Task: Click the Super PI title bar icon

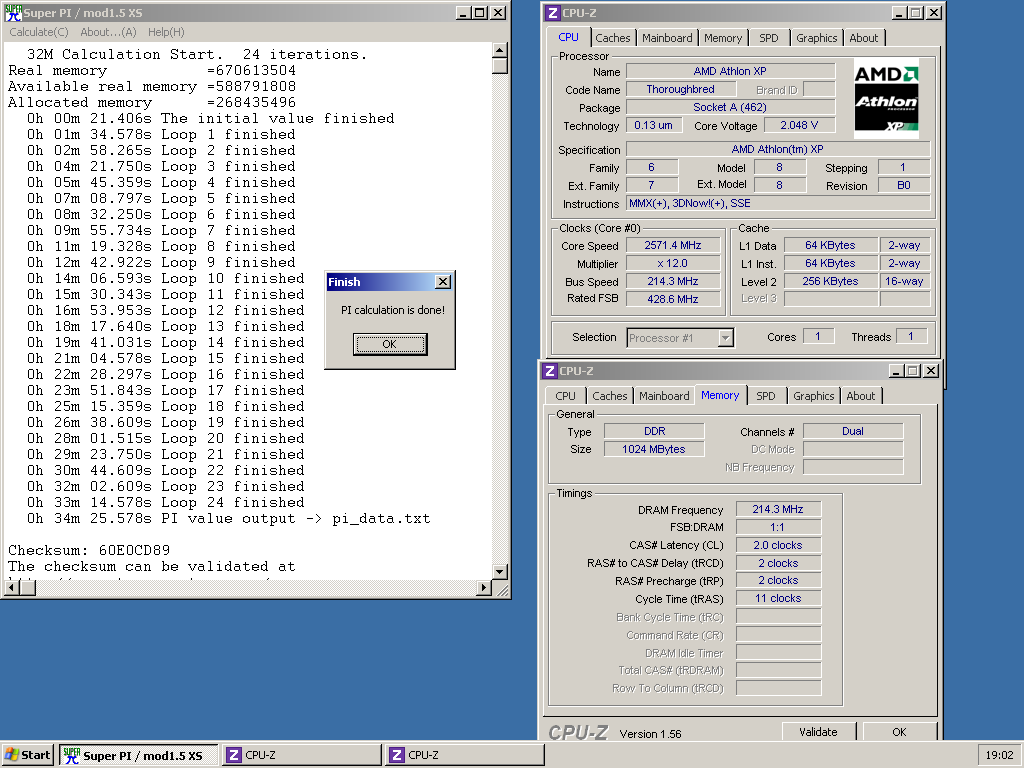Action: click(x=13, y=12)
